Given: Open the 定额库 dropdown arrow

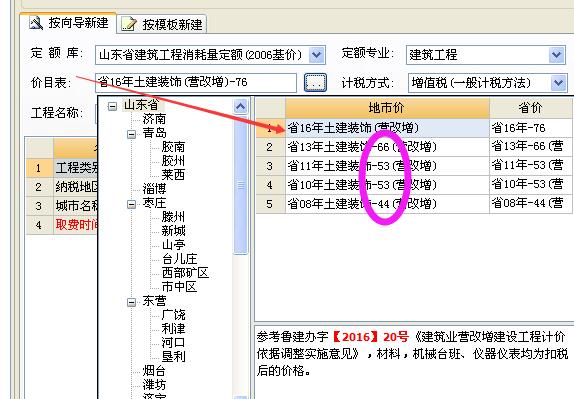Looking at the screenshot, I should pos(317,55).
